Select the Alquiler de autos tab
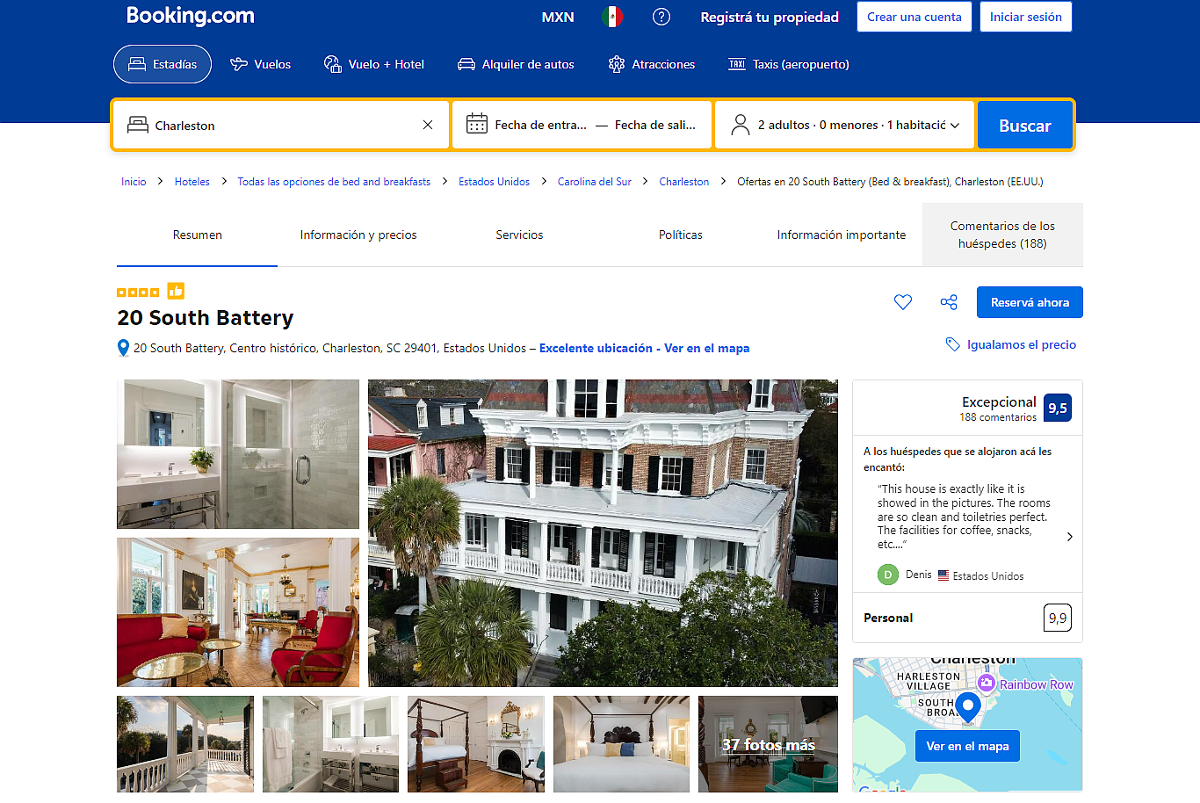The height and width of the screenshot is (803, 1200). (x=516, y=64)
